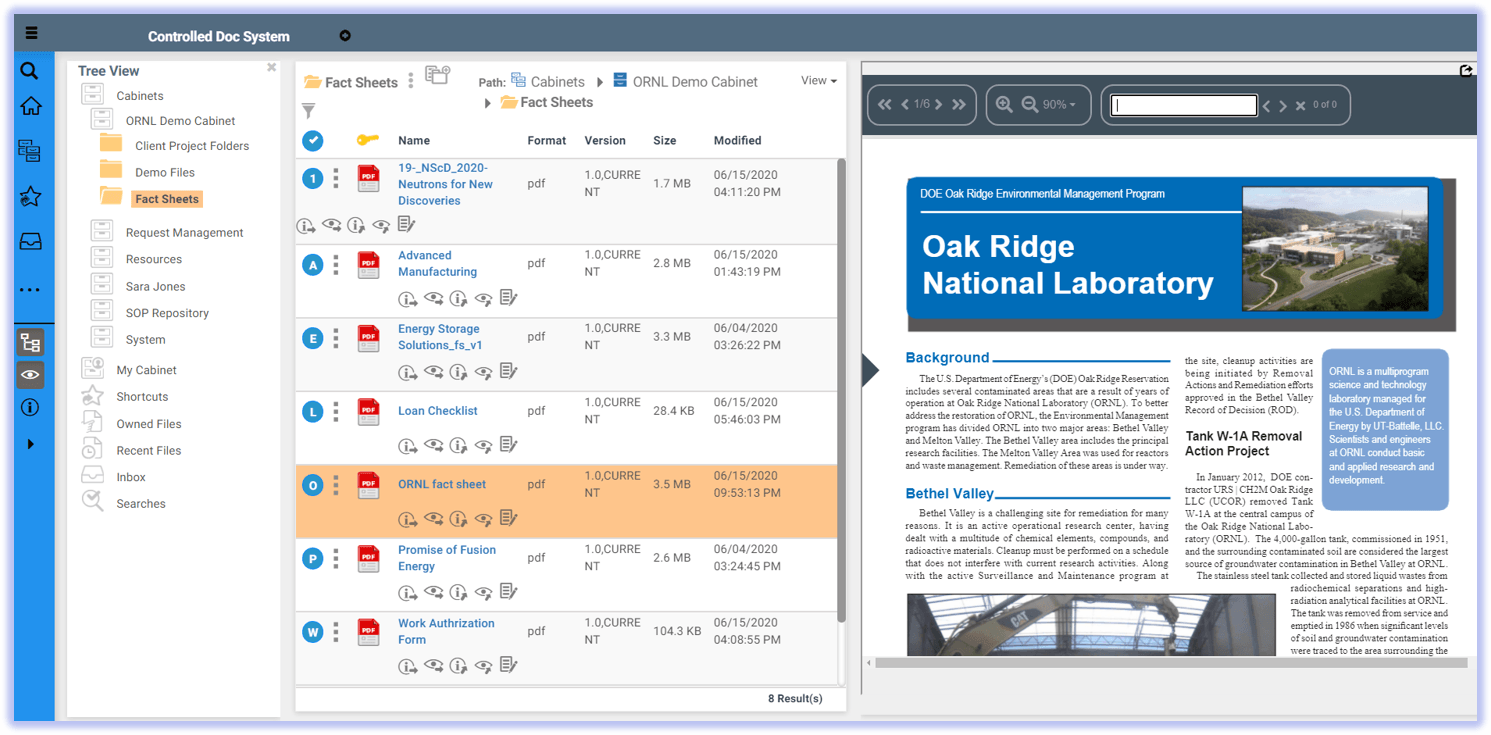The height and width of the screenshot is (735, 1491).
Task: Click Cabinets in the path breadcrumb
Action: 557,82
